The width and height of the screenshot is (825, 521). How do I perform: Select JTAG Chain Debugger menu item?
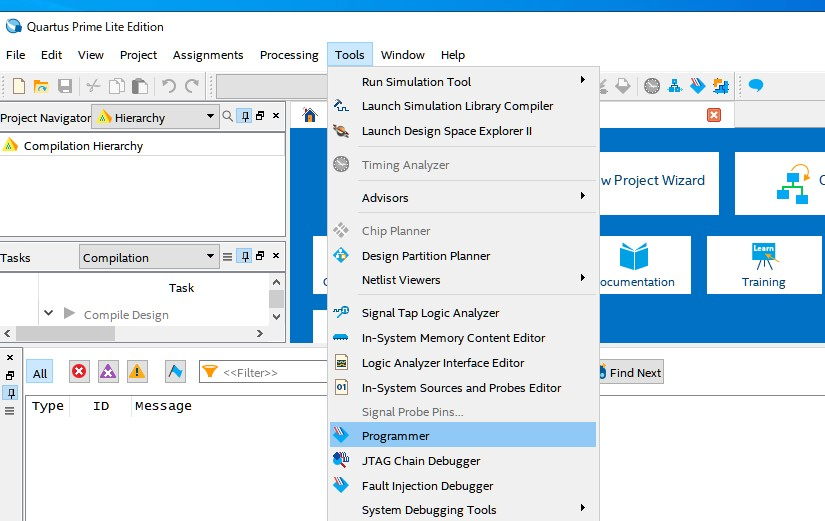463,460
